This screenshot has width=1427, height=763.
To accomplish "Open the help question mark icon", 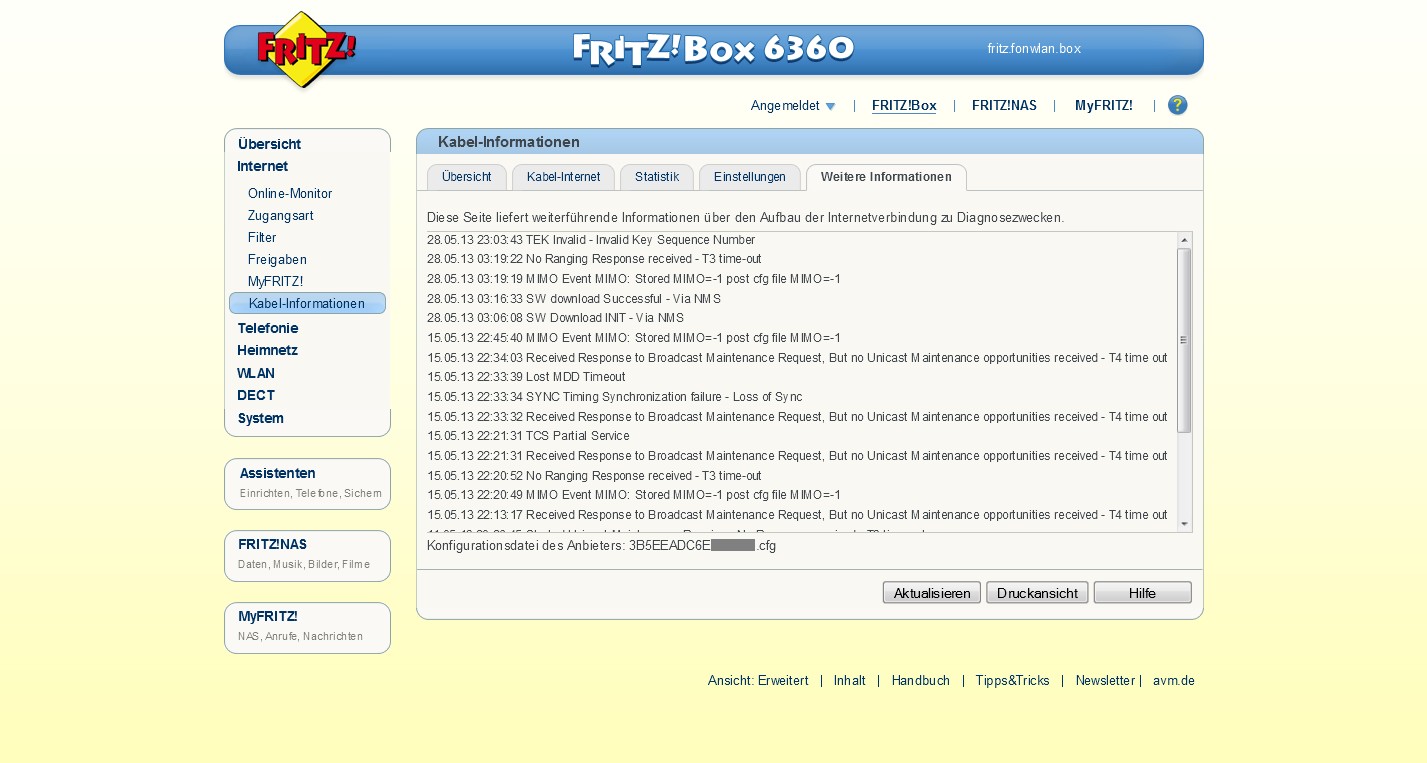I will [x=1178, y=105].
